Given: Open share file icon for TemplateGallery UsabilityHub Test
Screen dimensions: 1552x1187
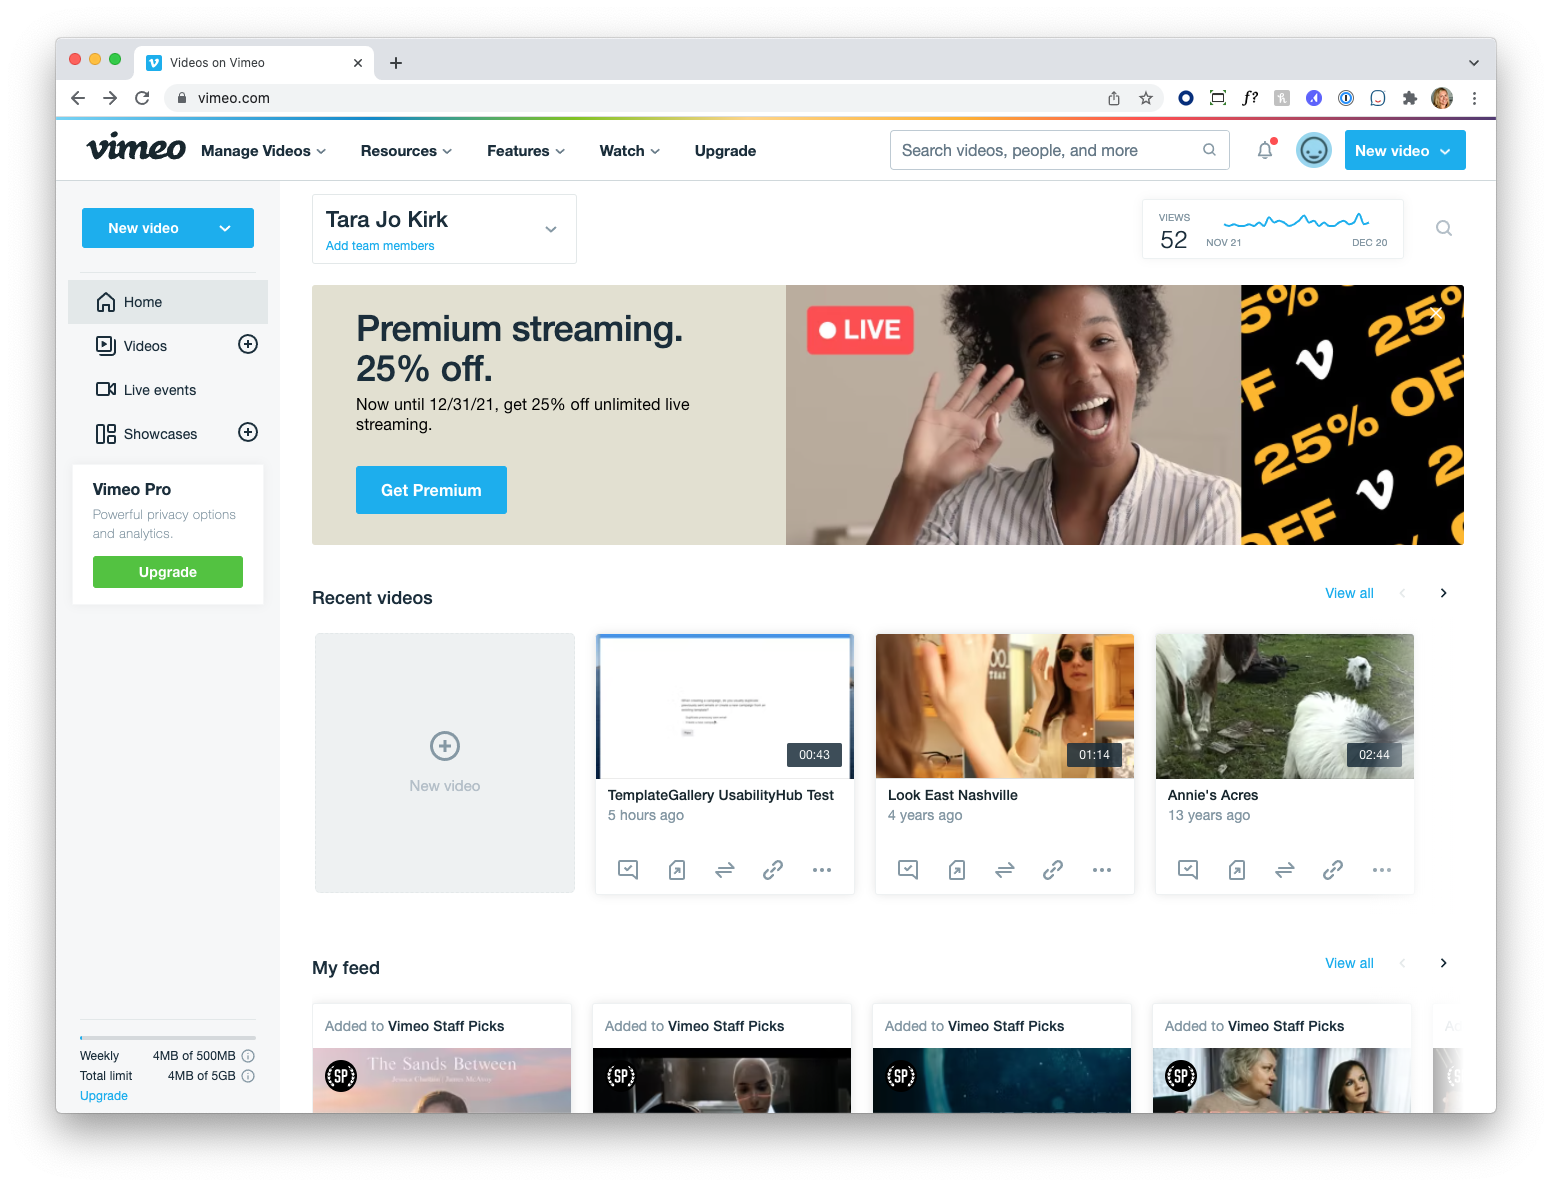Looking at the screenshot, I should [677, 870].
